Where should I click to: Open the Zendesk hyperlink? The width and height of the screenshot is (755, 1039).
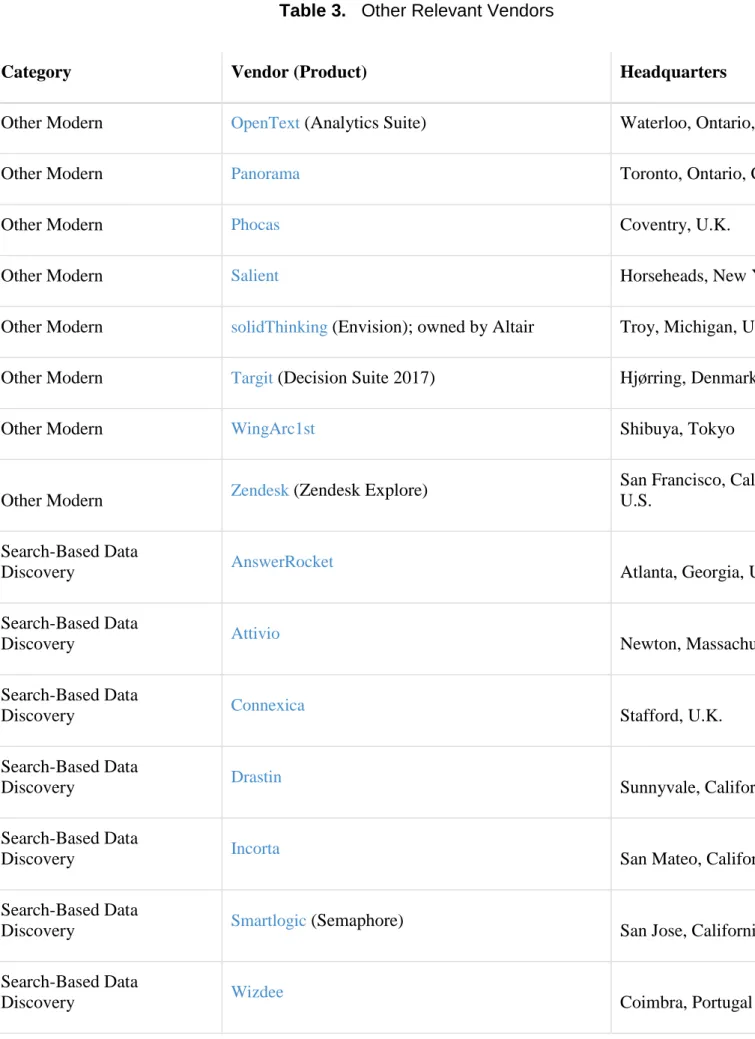[260, 490]
